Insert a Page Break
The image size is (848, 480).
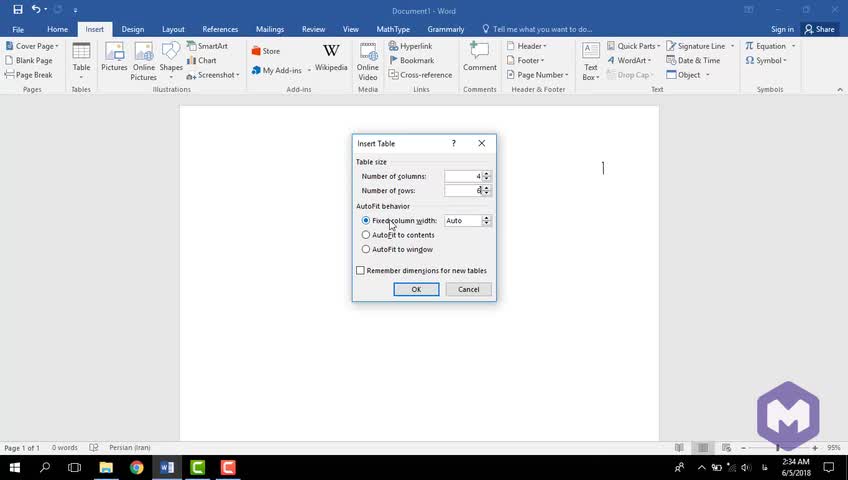[29, 75]
